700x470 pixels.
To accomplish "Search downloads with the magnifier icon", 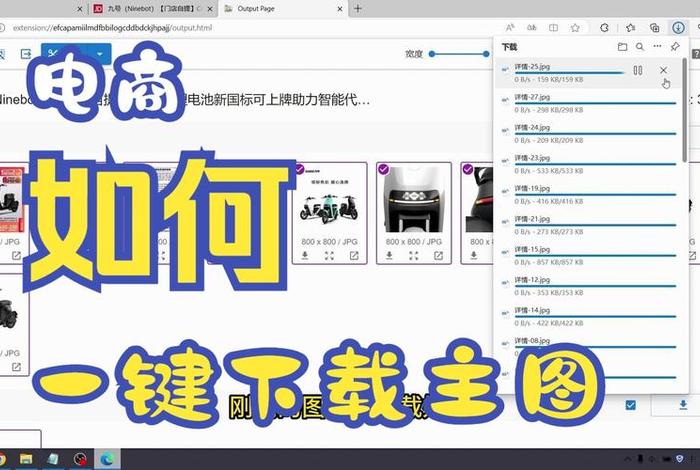I will [x=640, y=46].
